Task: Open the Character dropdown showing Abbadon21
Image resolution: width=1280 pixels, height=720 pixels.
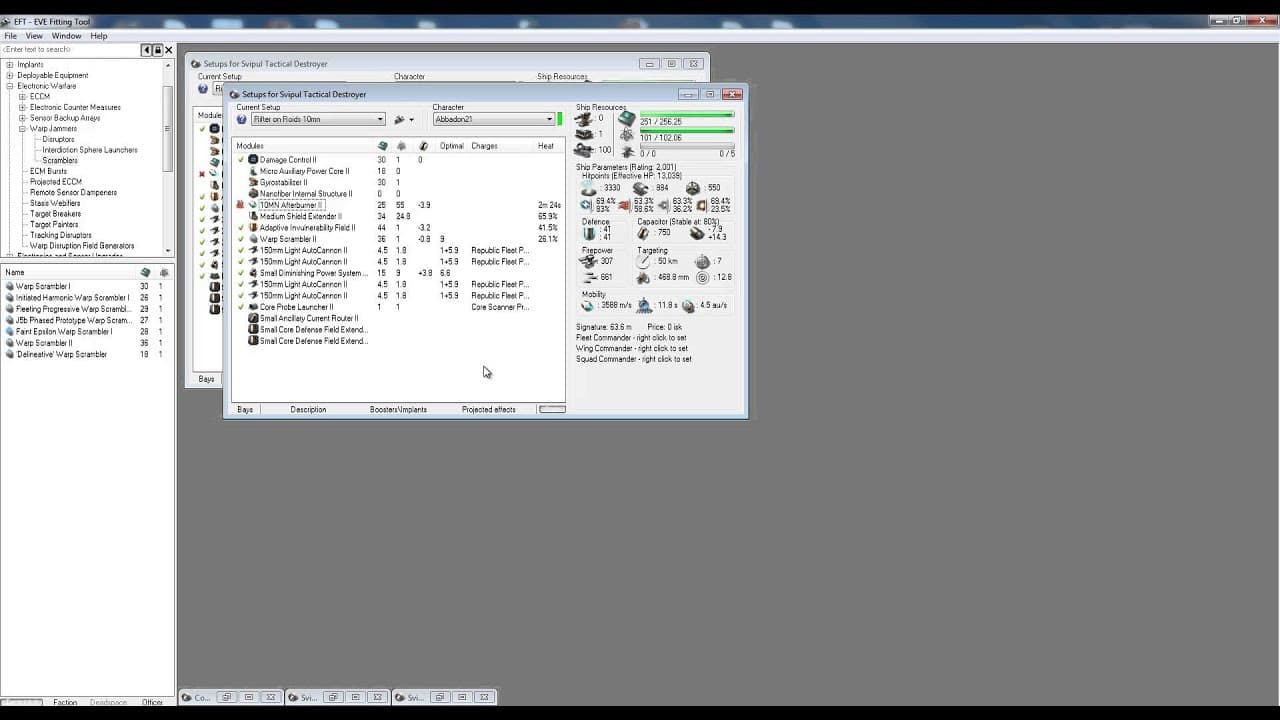Action: 494,120
